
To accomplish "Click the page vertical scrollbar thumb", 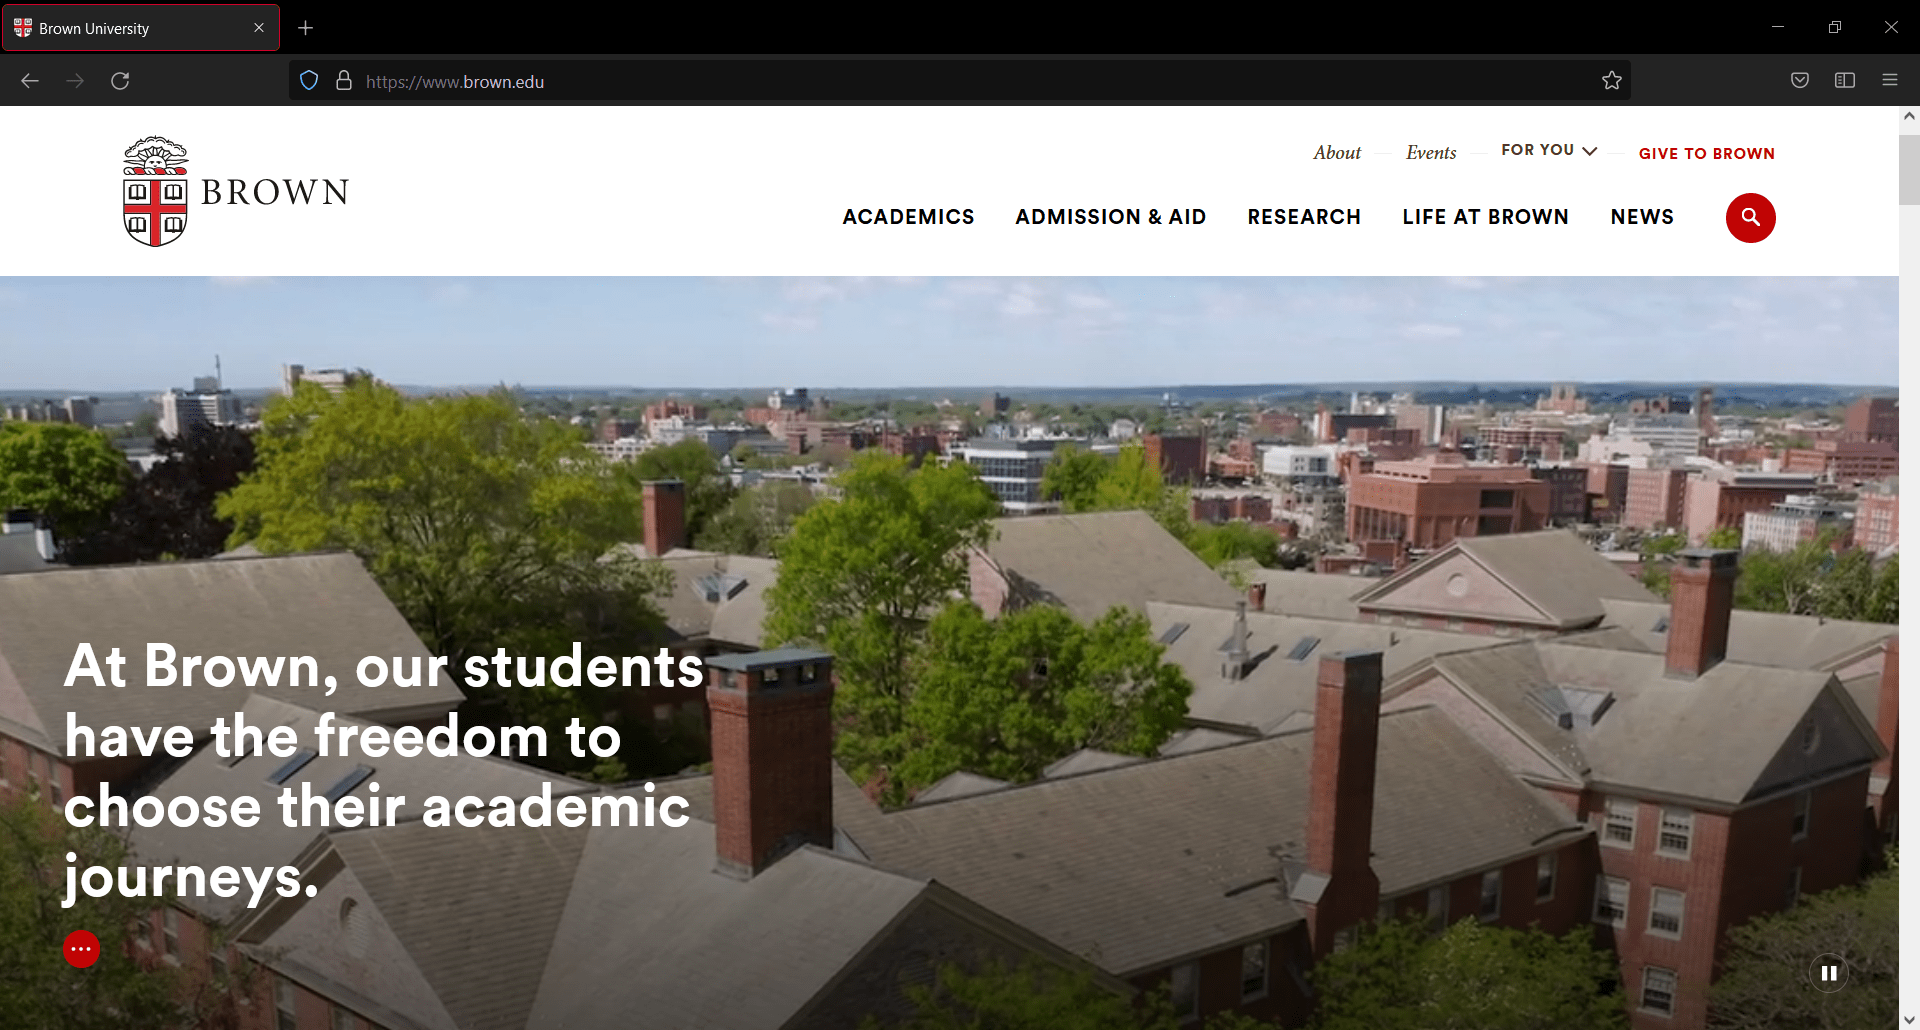I will (1909, 169).
